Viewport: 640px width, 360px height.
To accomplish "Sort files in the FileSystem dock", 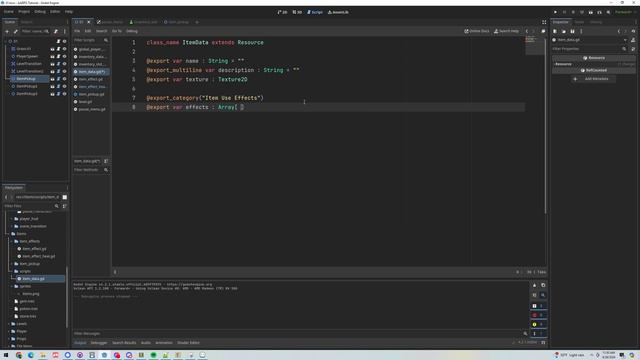I will point(64,206).
